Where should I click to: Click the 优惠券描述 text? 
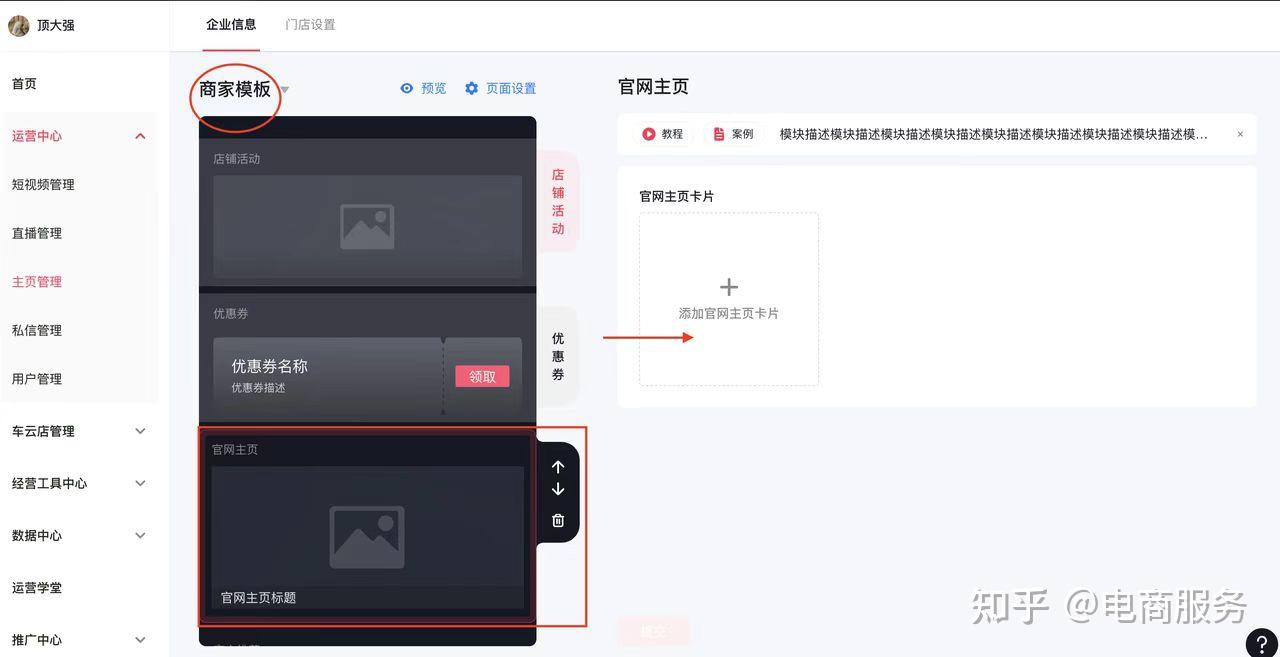(259, 387)
